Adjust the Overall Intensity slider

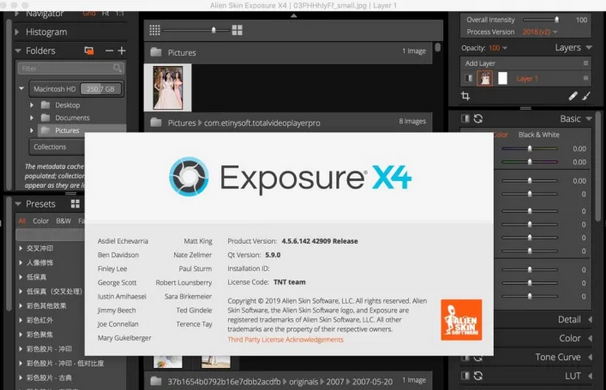(x=540, y=19)
